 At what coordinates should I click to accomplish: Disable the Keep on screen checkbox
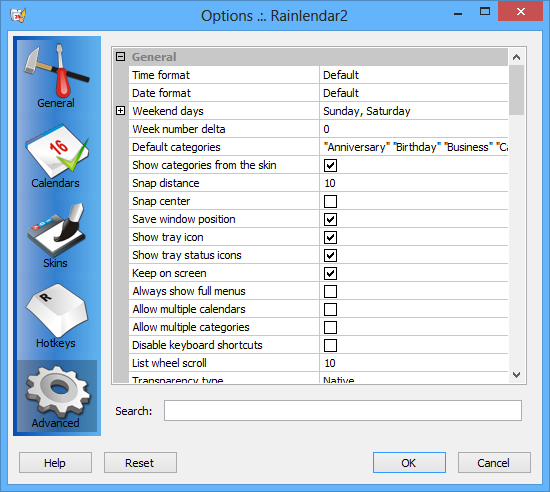330,274
